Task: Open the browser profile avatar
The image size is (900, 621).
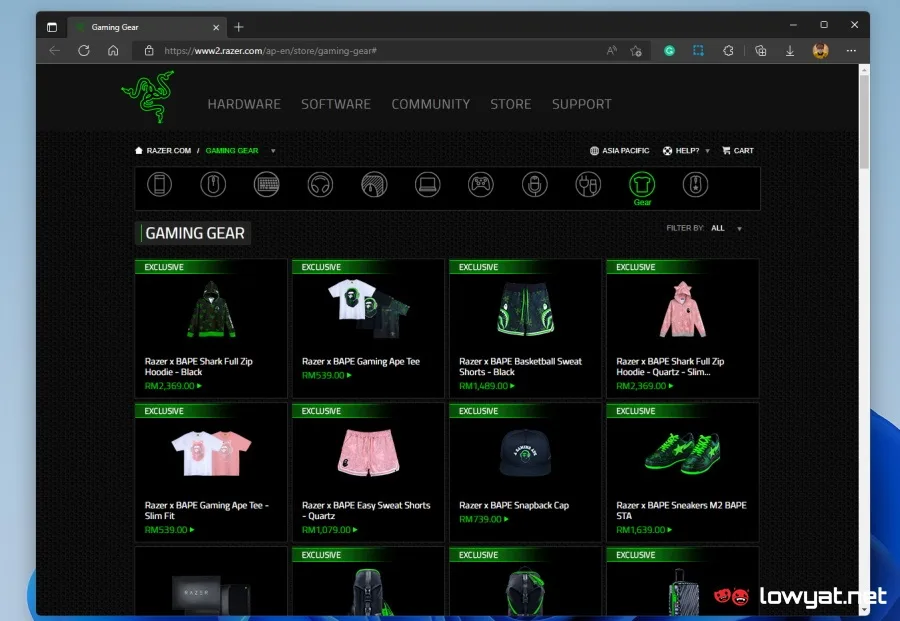Action: (820, 51)
